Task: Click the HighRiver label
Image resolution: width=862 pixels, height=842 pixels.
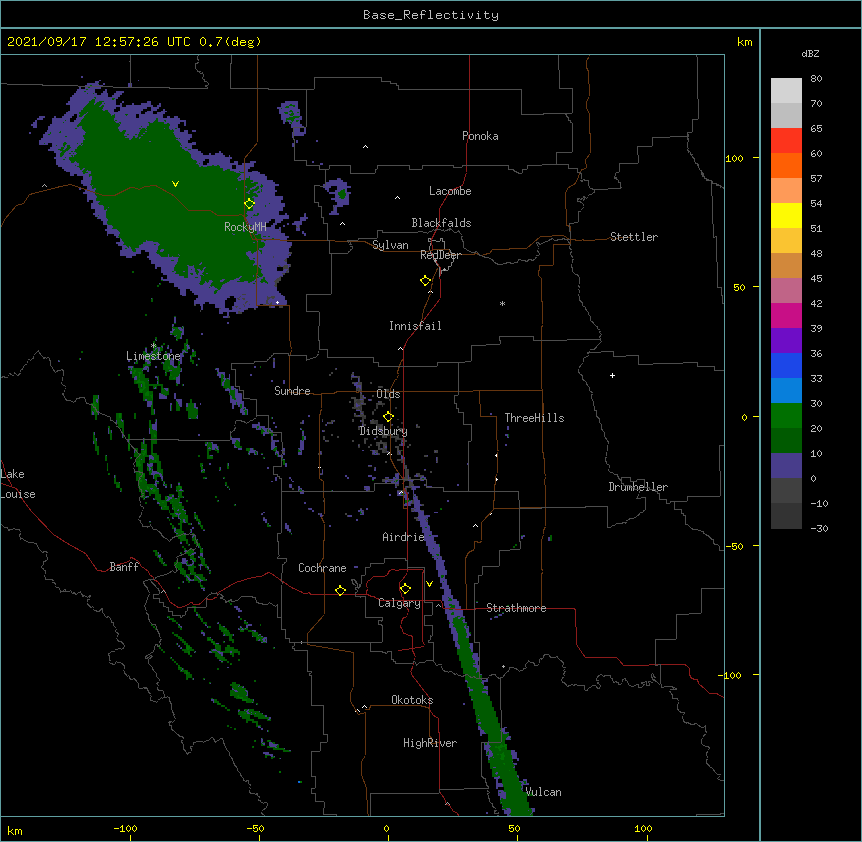Action: [430, 743]
